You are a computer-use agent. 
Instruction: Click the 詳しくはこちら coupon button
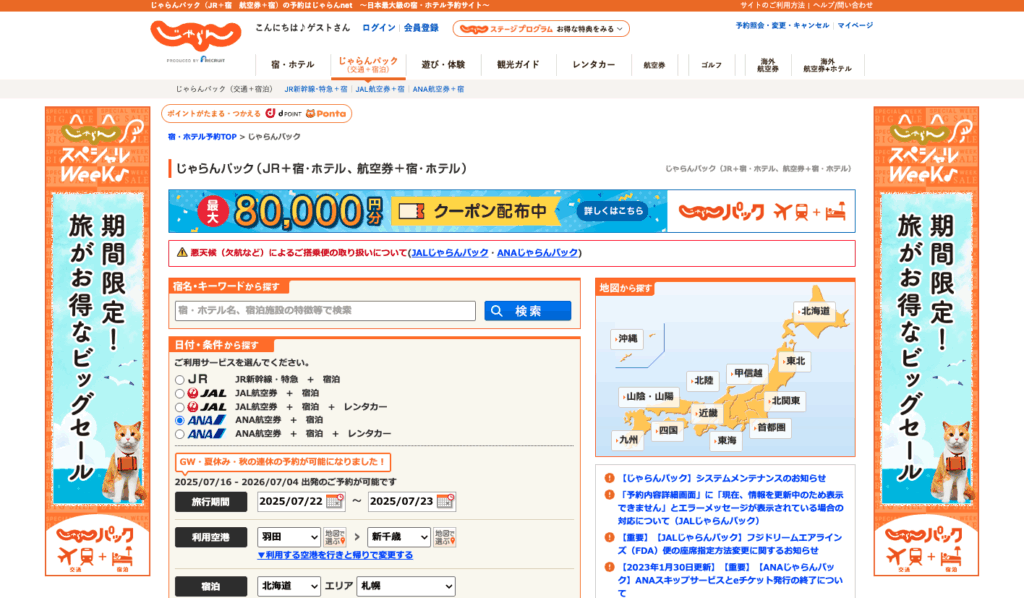pos(613,211)
